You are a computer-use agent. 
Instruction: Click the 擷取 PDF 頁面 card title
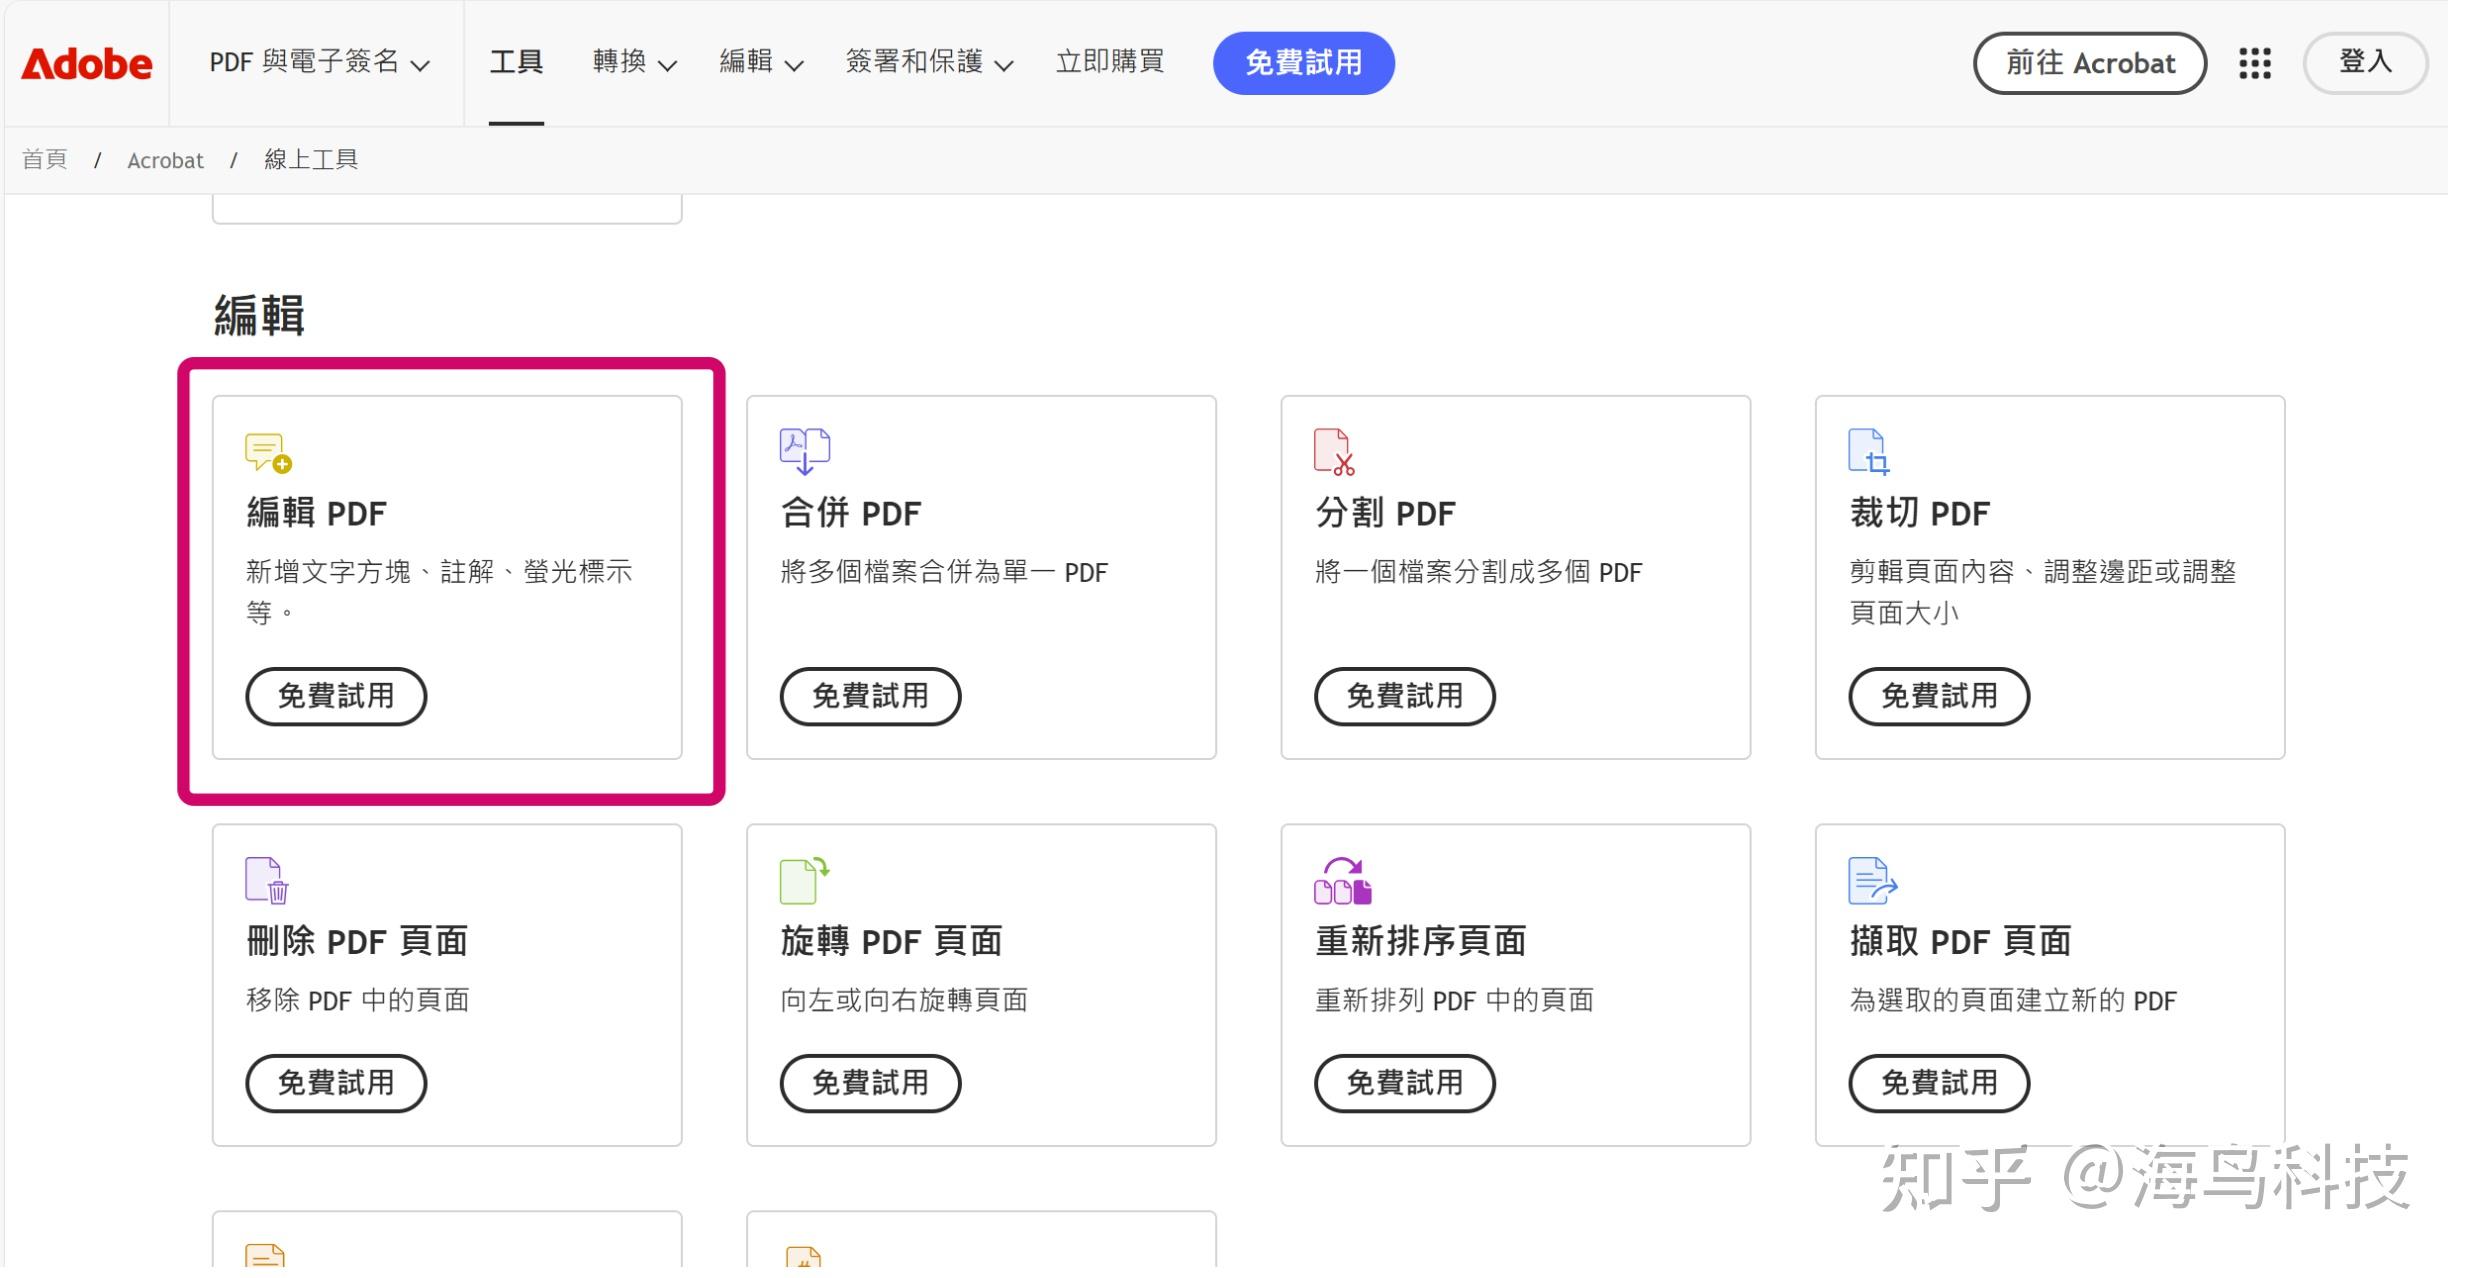(1961, 941)
